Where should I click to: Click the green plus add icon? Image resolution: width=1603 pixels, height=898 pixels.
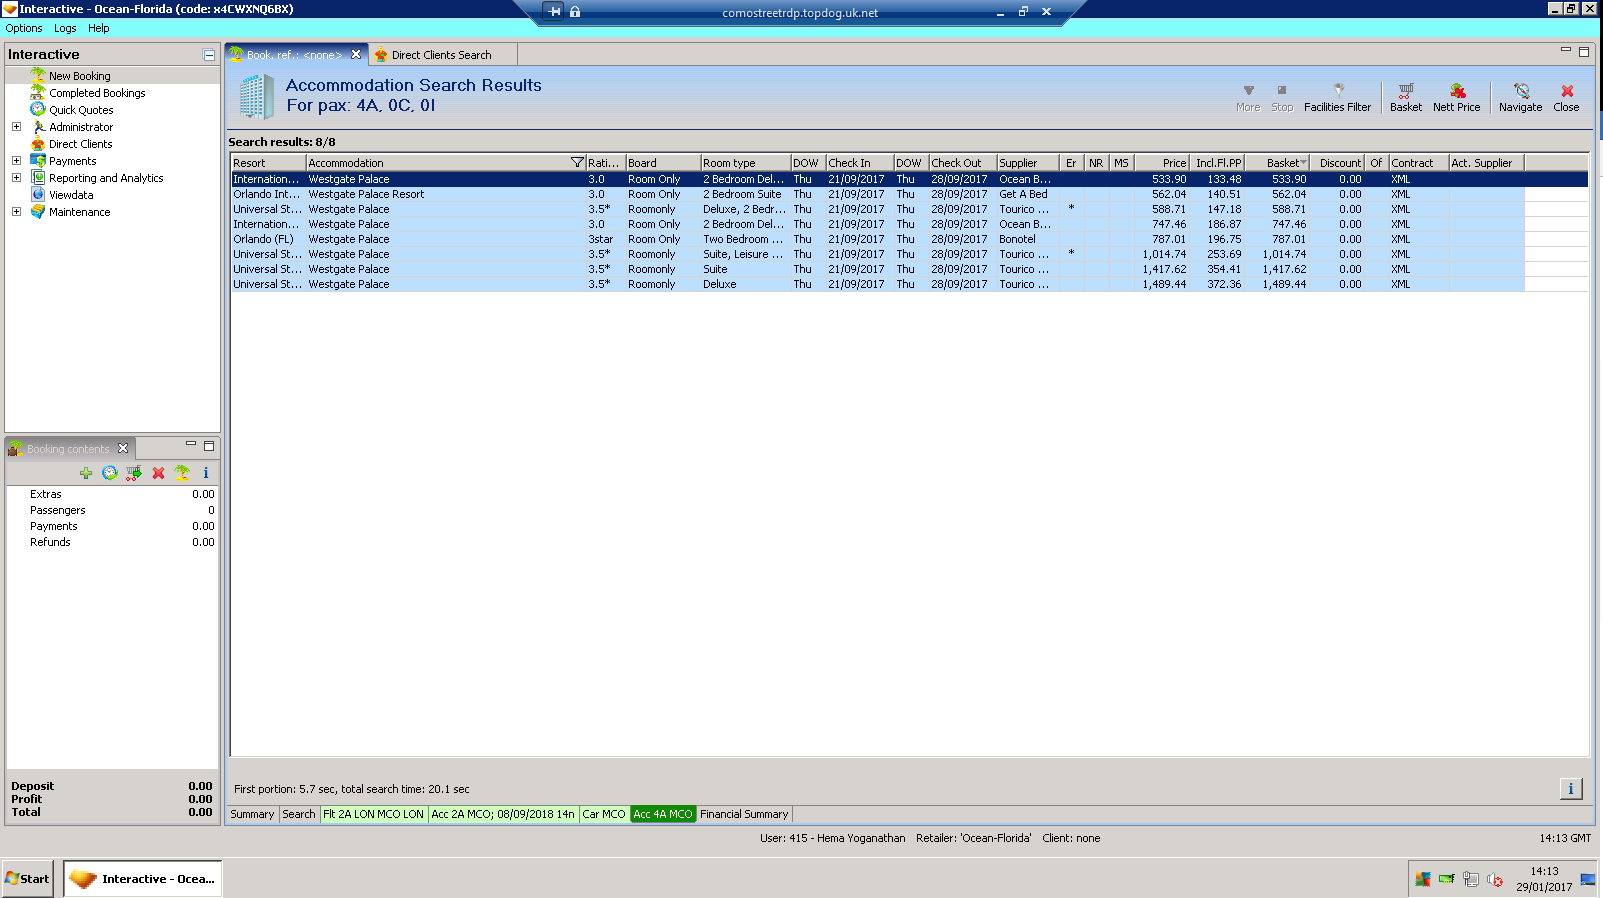pos(86,473)
